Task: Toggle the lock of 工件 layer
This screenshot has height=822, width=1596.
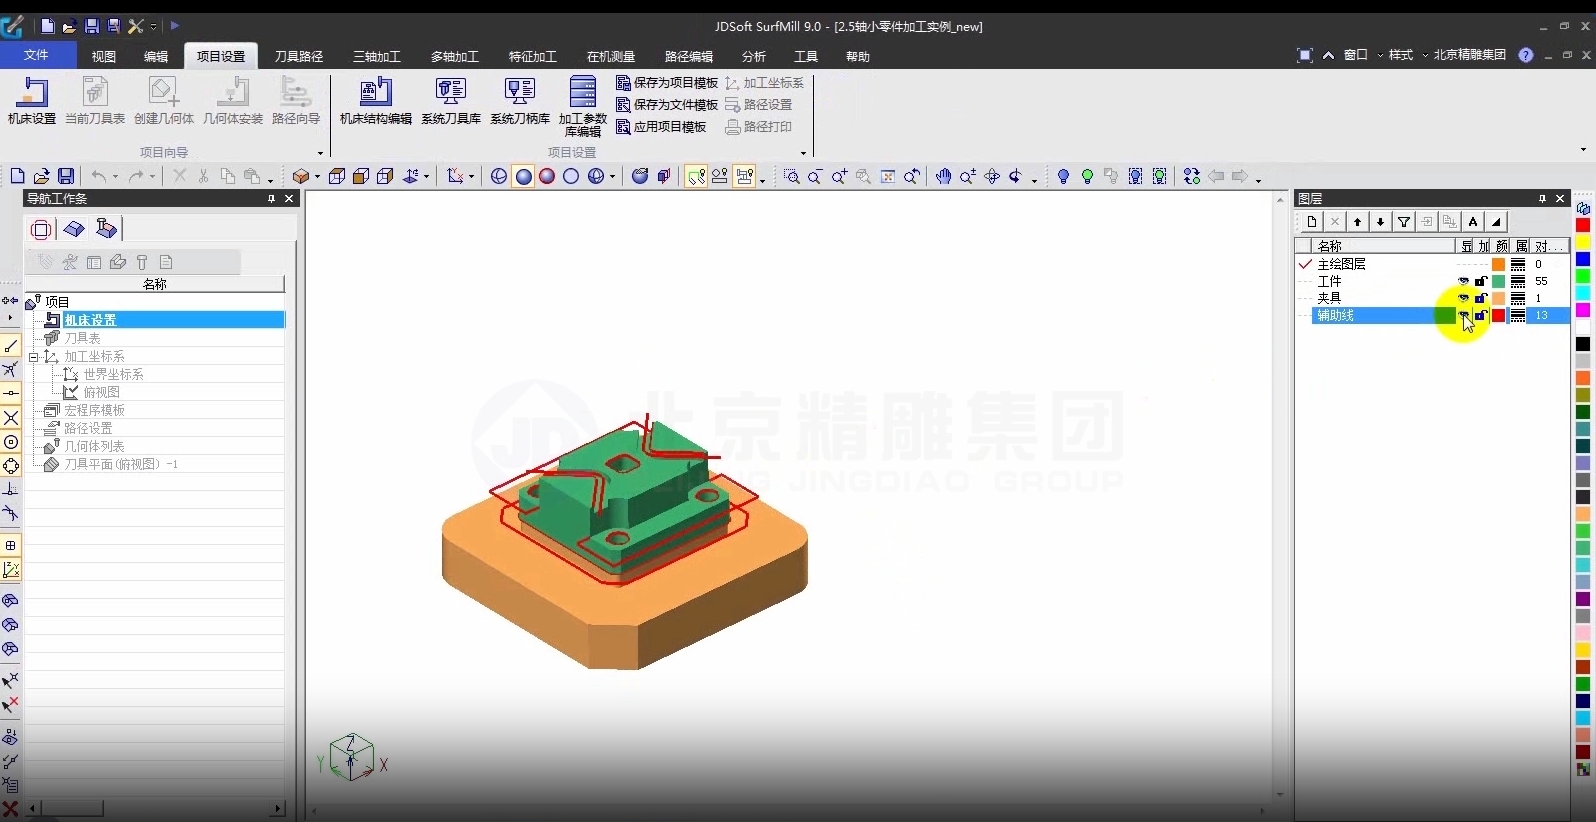Action: point(1481,281)
